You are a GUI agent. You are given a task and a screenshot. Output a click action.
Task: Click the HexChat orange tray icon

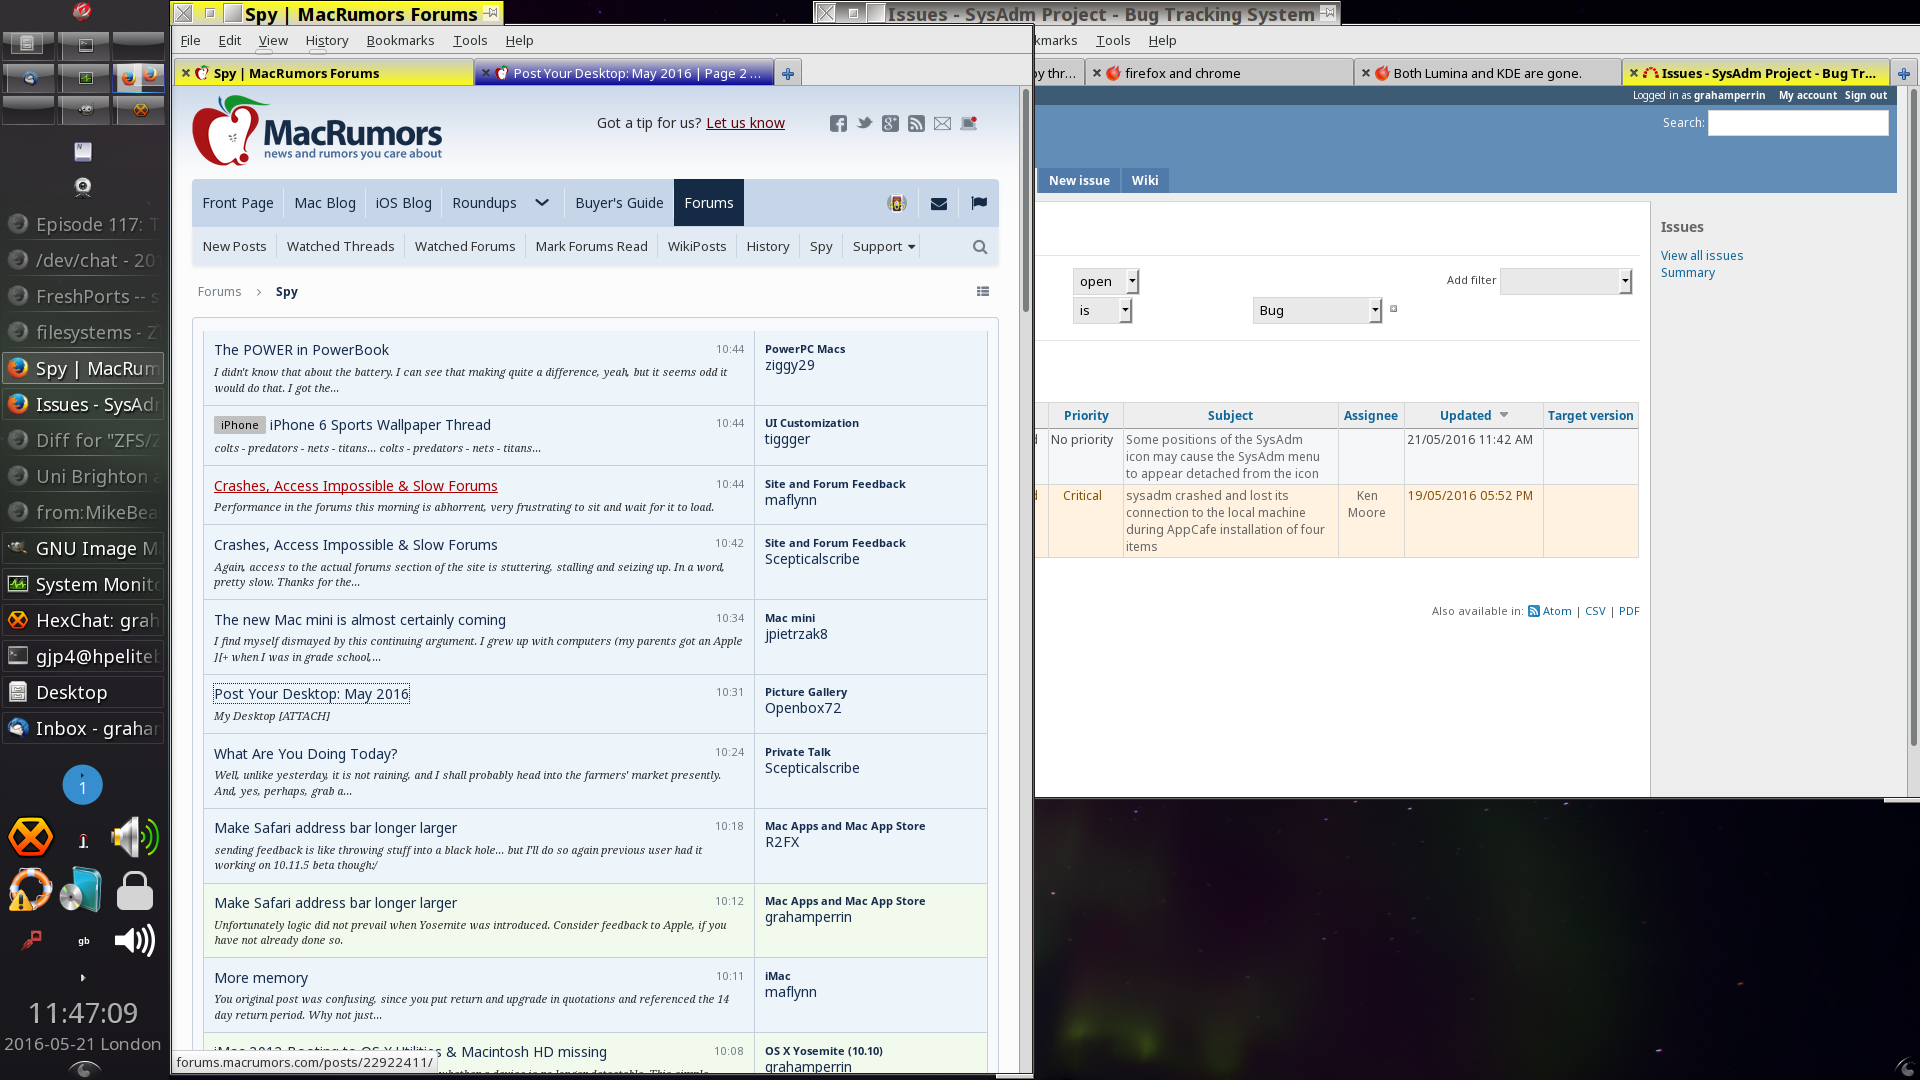pyautogui.click(x=31, y=838)
